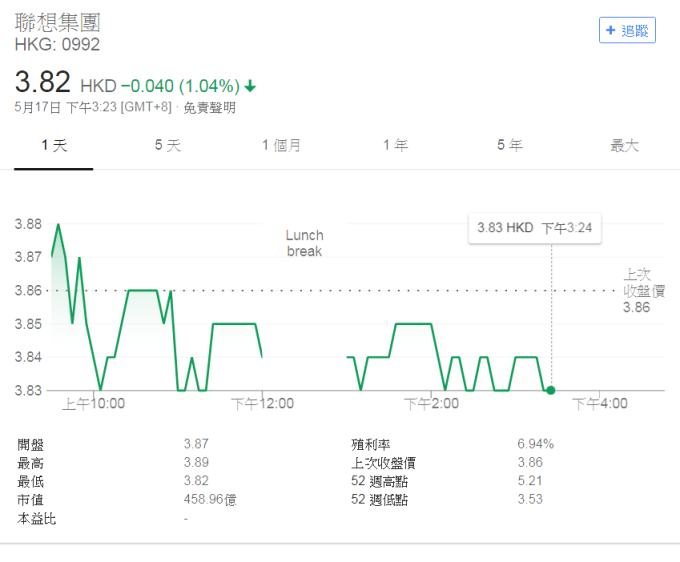Click the plus icon in the 追蹤 button
The image size is (680, 562).
611,30
